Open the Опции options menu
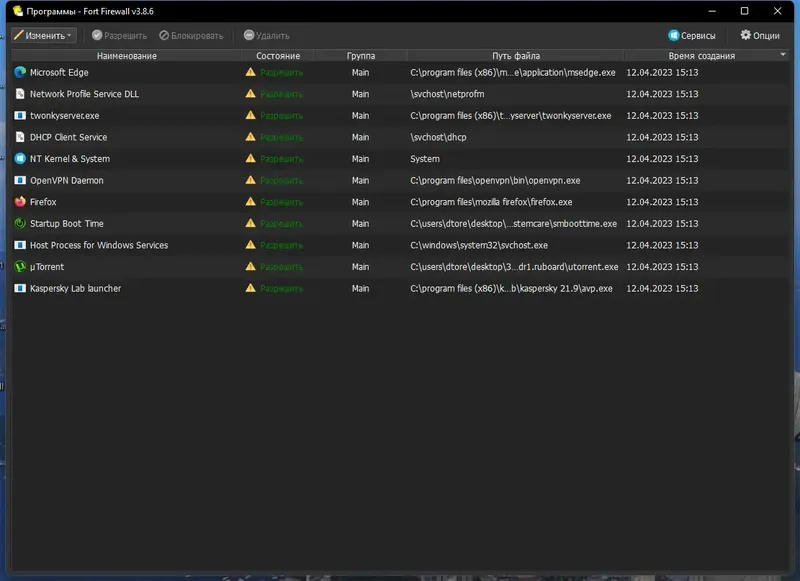The height and width of the screenshot is (581, 800). (760, 35)
